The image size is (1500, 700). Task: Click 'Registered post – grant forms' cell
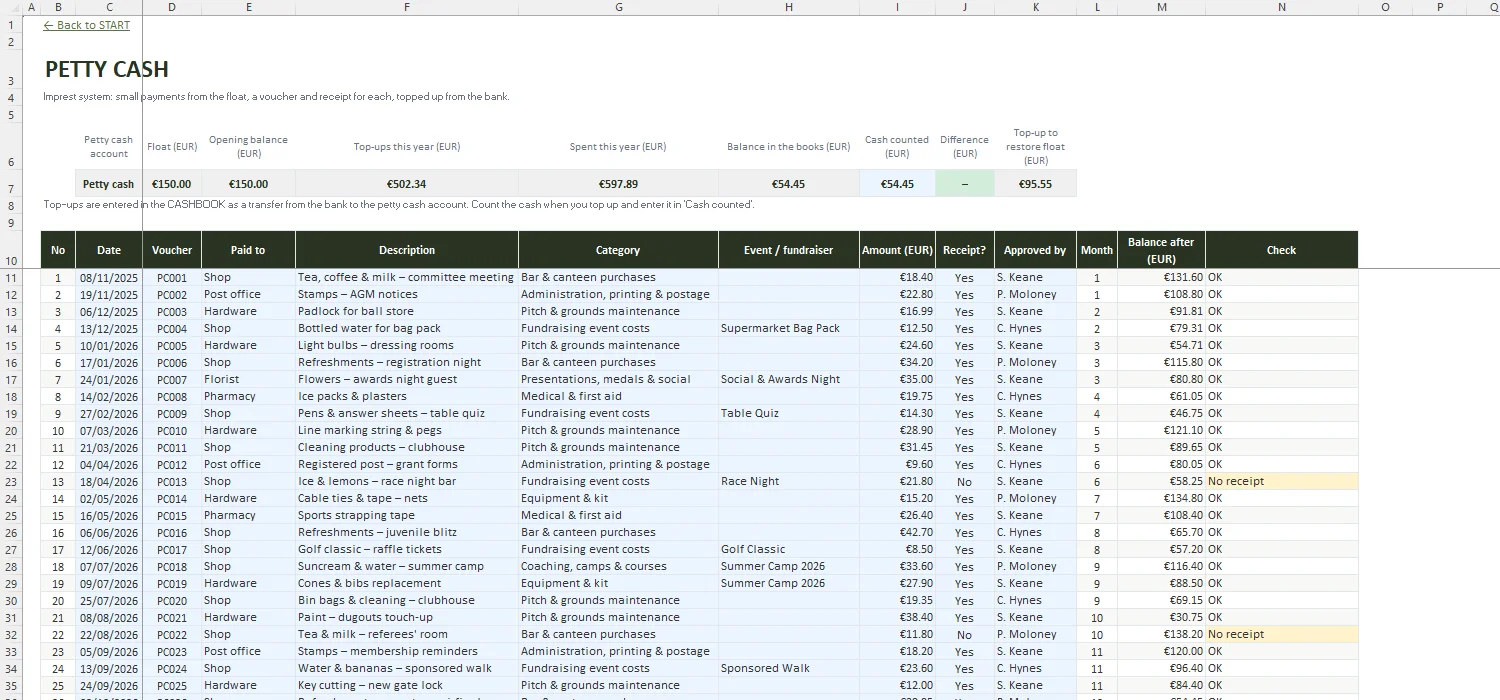pos(407,464)
